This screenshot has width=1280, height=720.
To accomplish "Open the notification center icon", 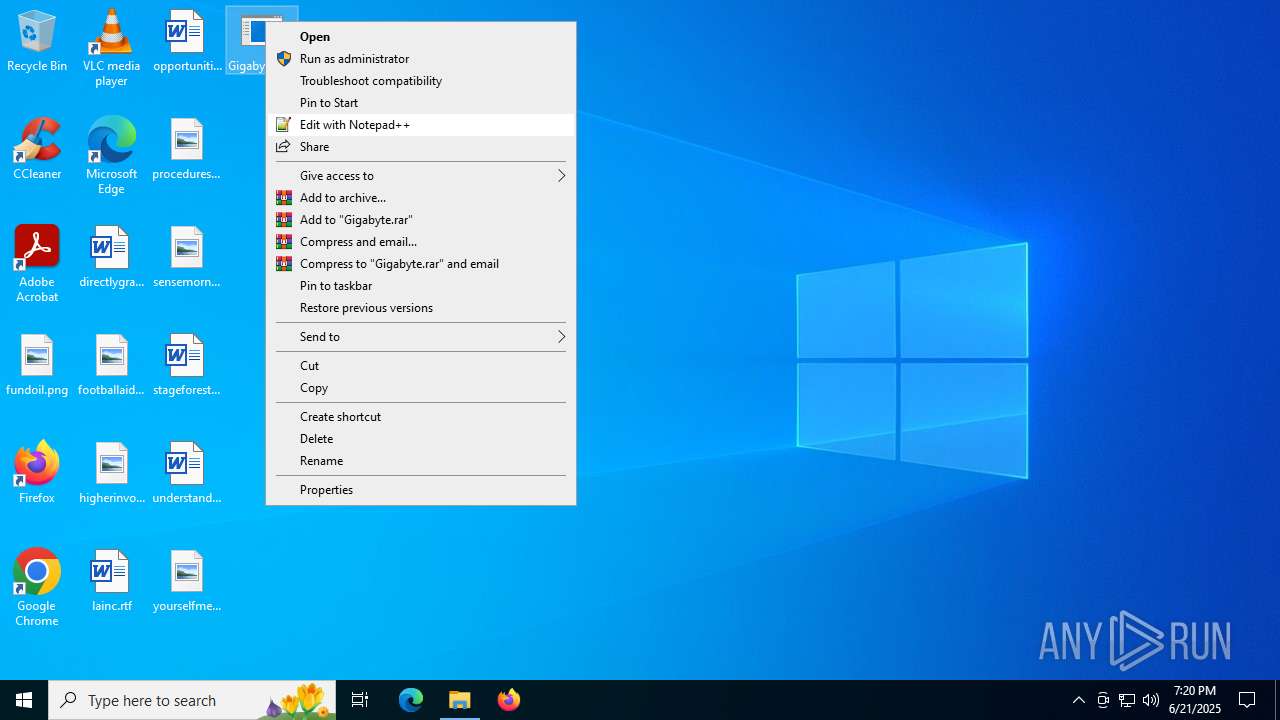I will 1247,700.
